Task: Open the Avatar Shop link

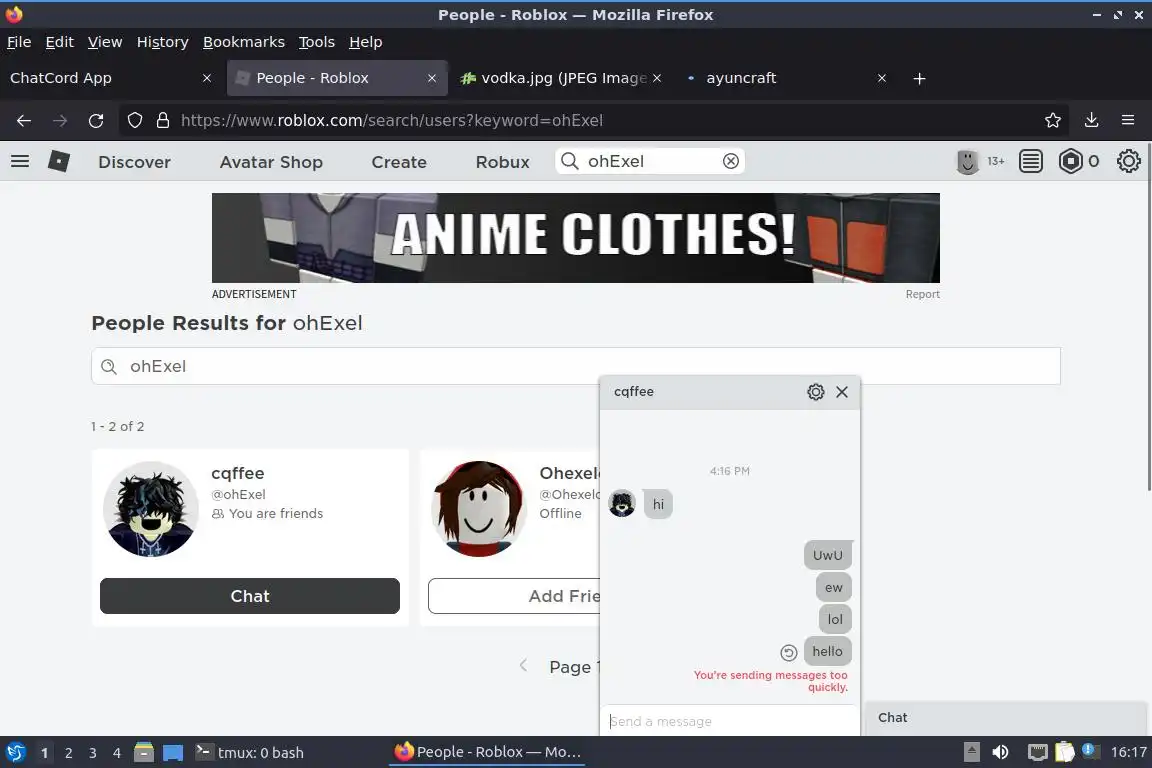Action: (271, 162)
